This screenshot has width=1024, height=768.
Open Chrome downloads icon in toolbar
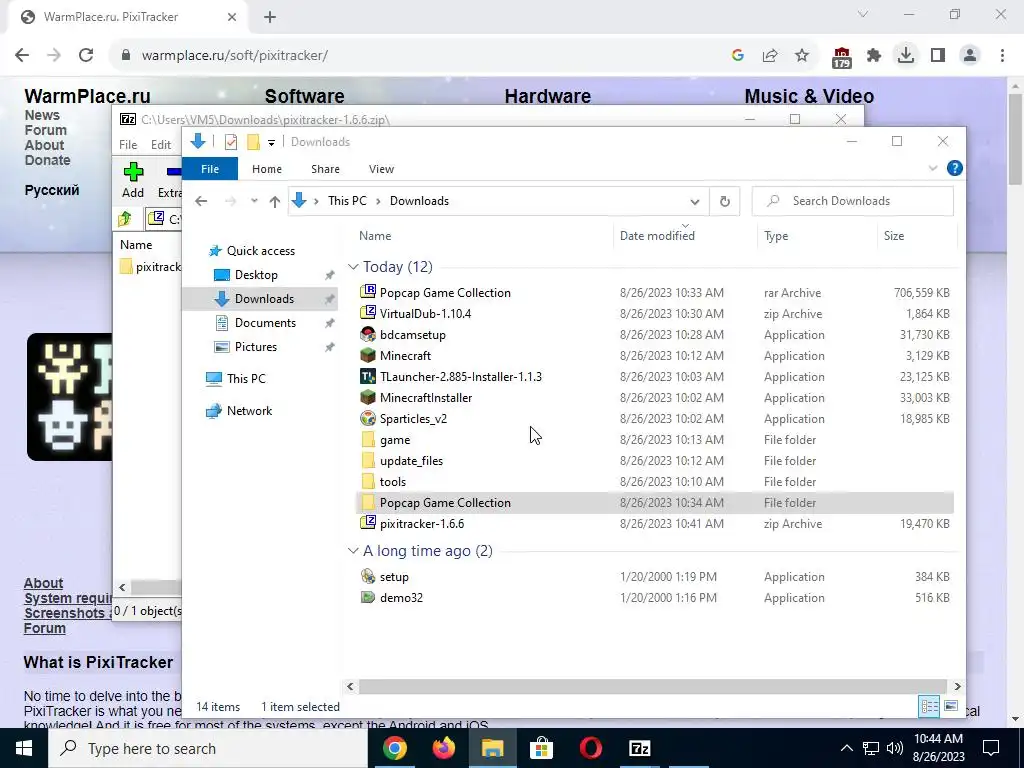coord(906,55)
